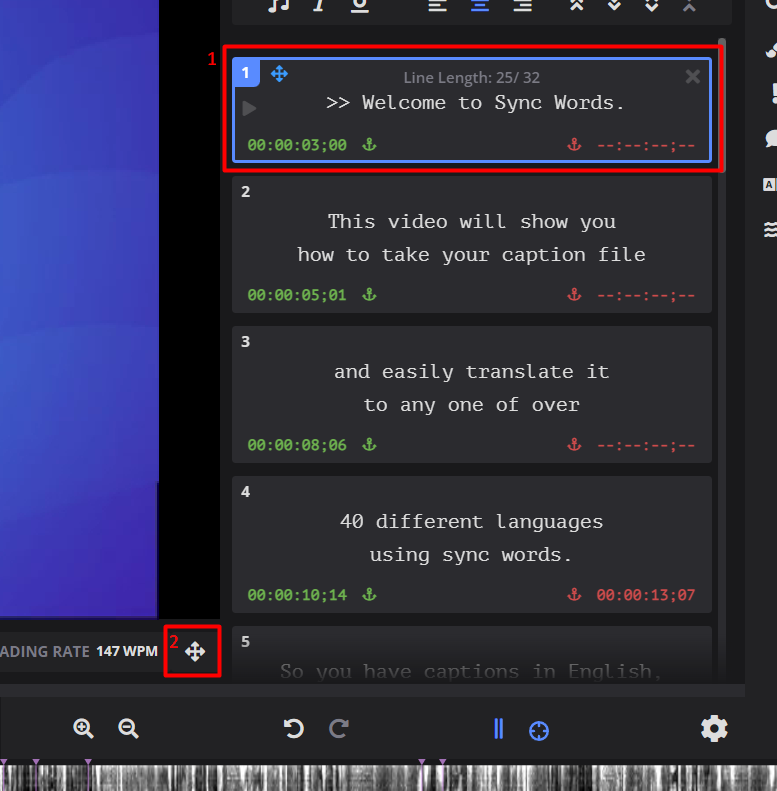
Task: Click the first double chevron down icon
Action: point(614,5)
